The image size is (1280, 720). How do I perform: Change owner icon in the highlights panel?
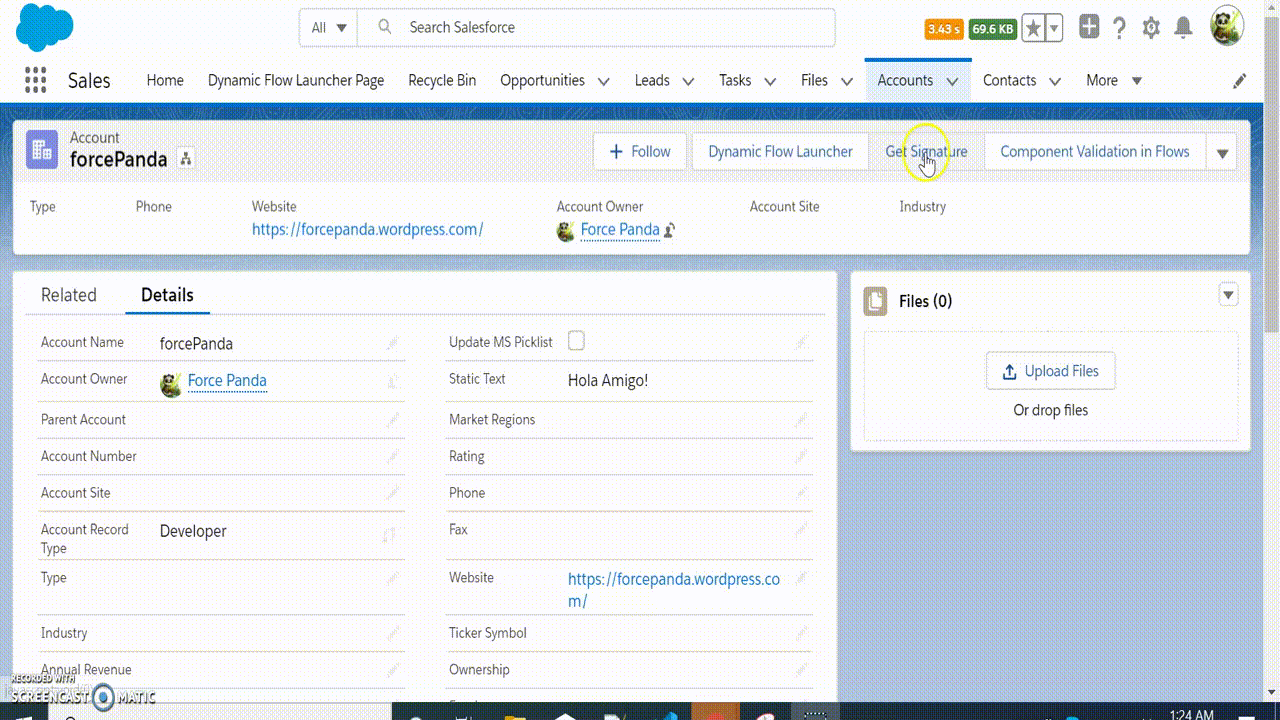coord(670,231)
